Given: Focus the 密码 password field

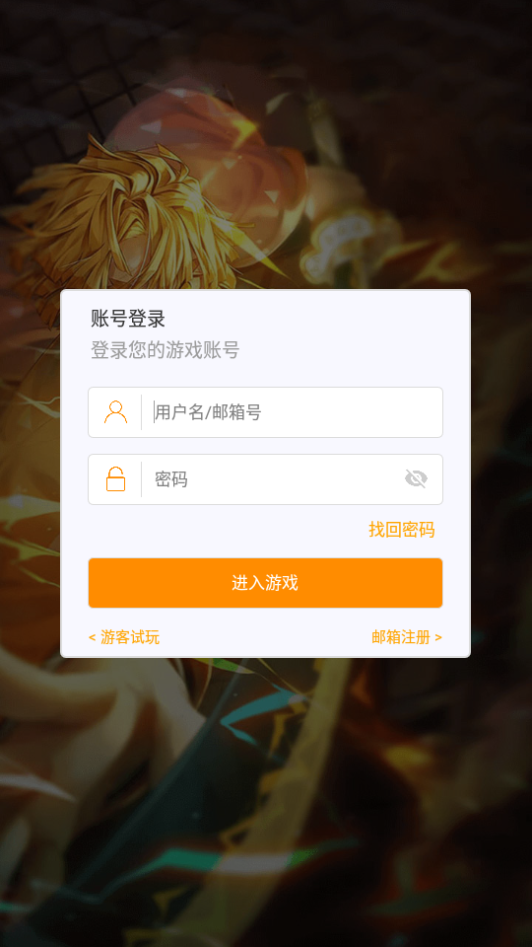Looking at the screenshot, I should pyautogui.click(x=266, y=480).
